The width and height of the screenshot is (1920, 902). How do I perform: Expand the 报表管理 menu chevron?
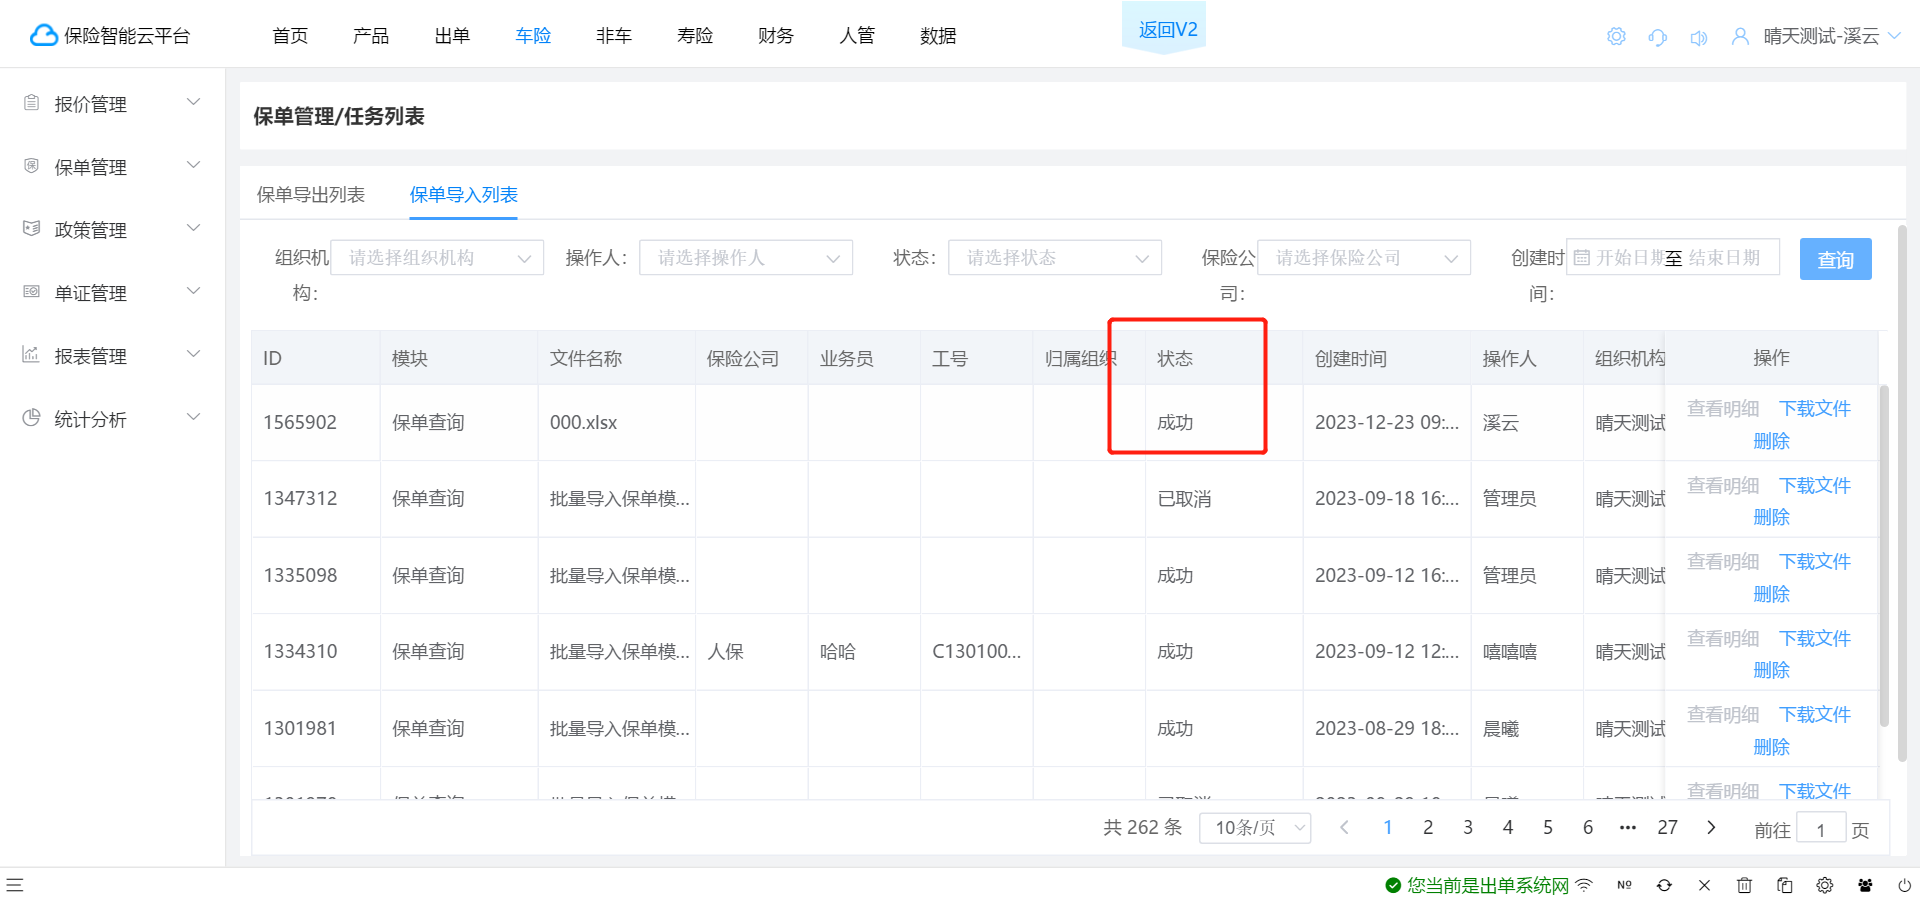(194, 354)
